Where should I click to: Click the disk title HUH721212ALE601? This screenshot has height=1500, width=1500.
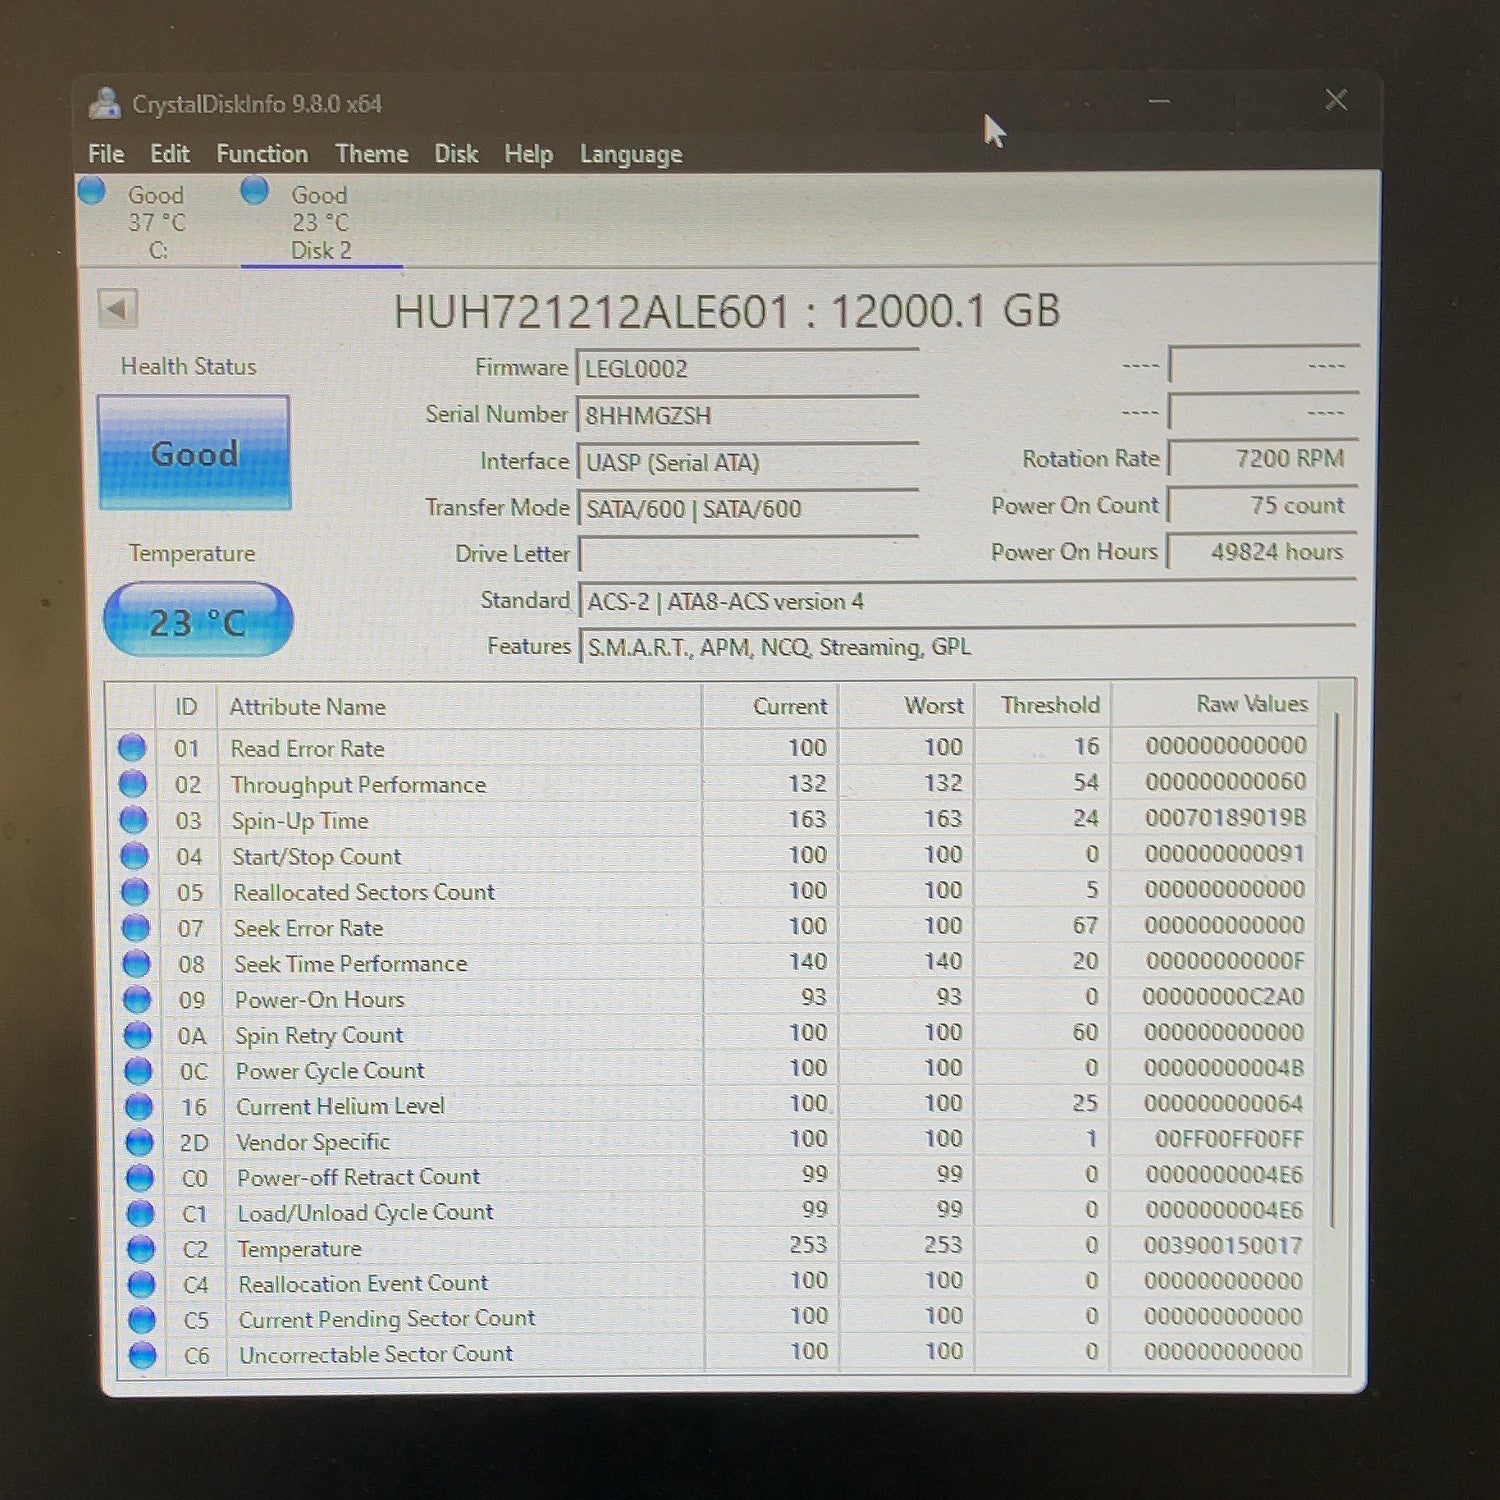click(x=592, y=311)
